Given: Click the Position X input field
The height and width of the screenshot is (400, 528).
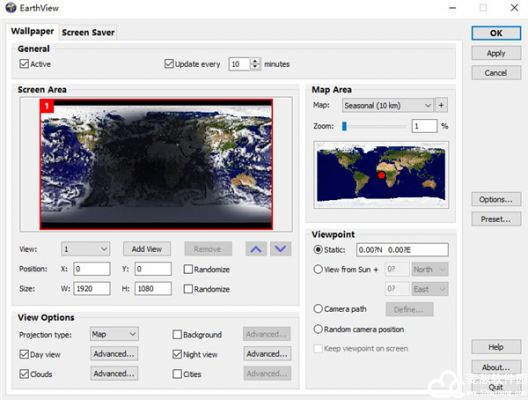Looking at the screenshot, I should [92, 269].
